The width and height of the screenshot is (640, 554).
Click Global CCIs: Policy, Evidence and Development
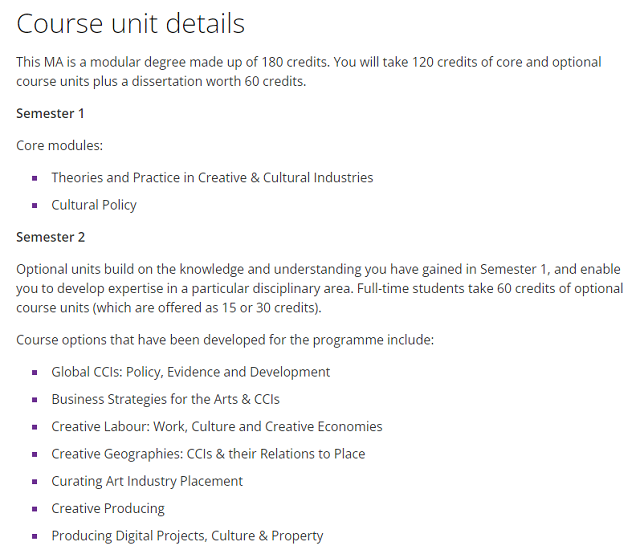[x=191, y=372]
